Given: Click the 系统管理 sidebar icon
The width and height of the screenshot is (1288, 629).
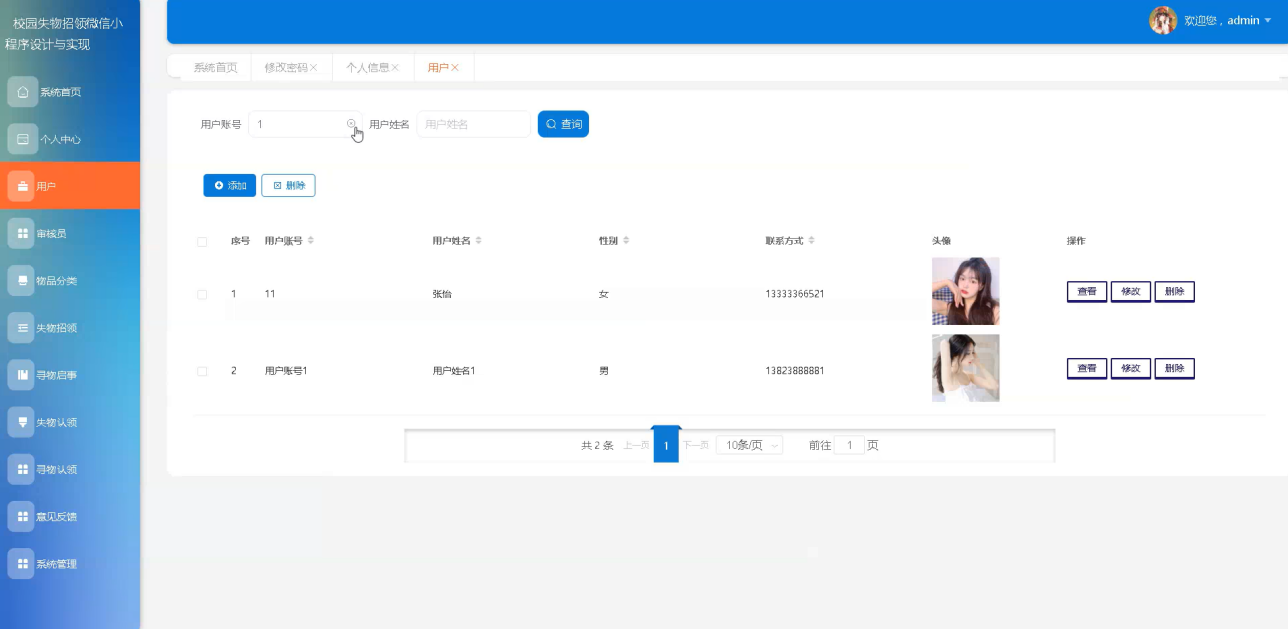Looking at the screenshot, I should click(22, 564).
